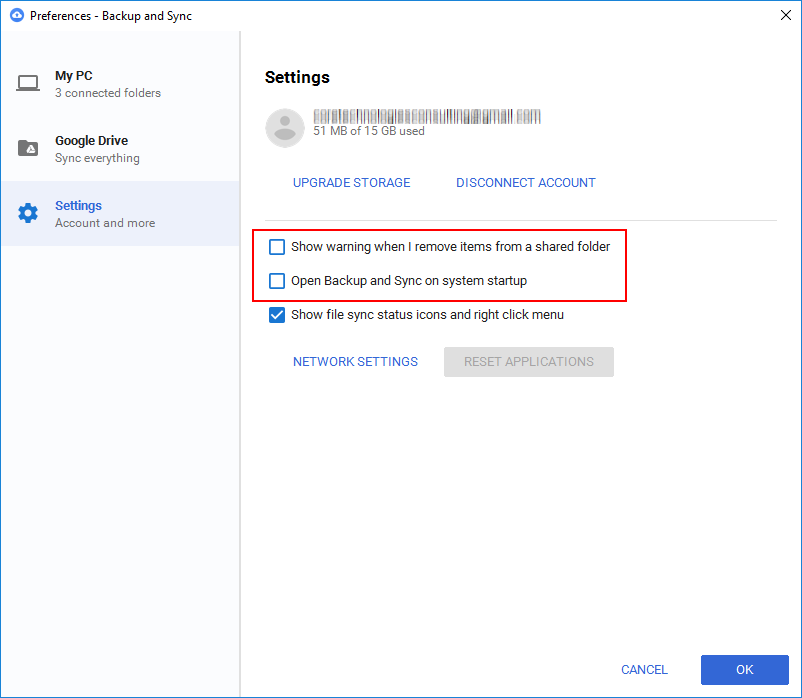Click the Backup and Sync cloud icon in title bar

click(x=16, y=15)
